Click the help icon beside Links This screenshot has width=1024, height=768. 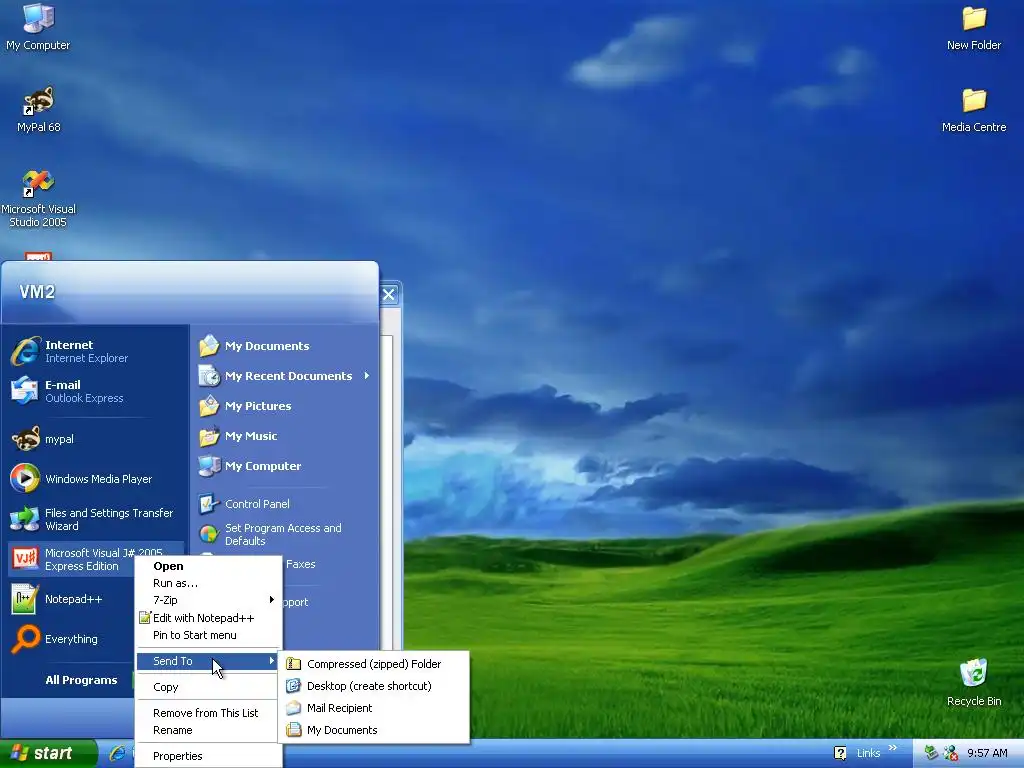(840, 753)
